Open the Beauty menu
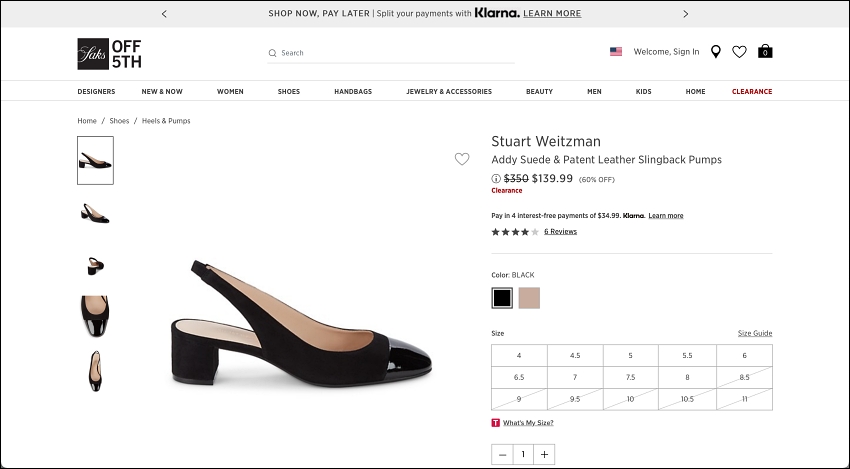 point(539,92)
